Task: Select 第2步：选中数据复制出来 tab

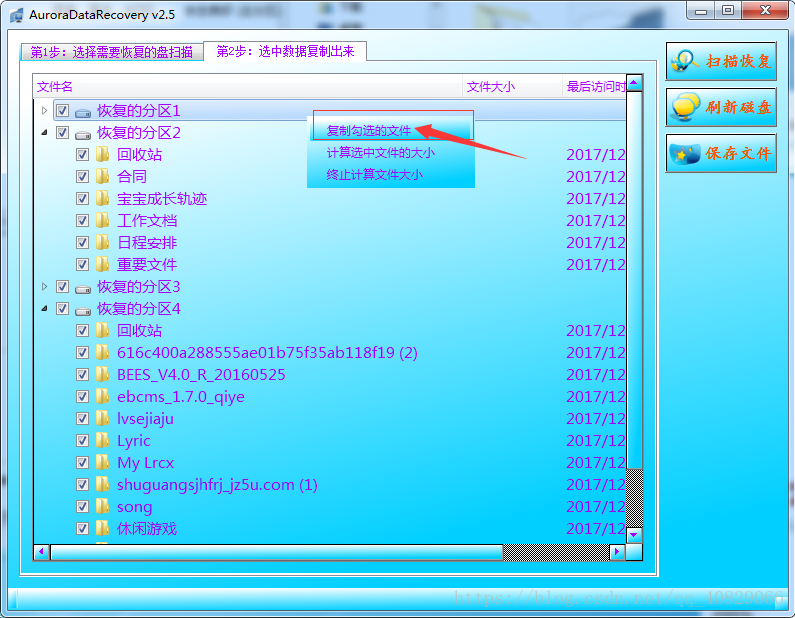Action: pyautogui.click(x=285, y=51)
